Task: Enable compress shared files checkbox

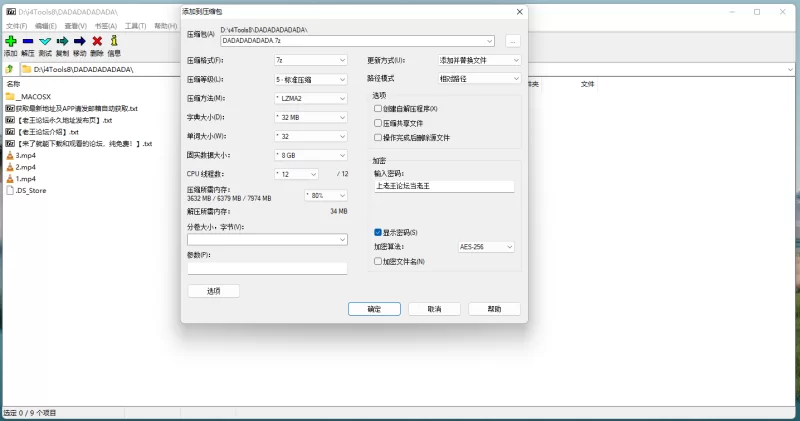Action: (378, 123)
